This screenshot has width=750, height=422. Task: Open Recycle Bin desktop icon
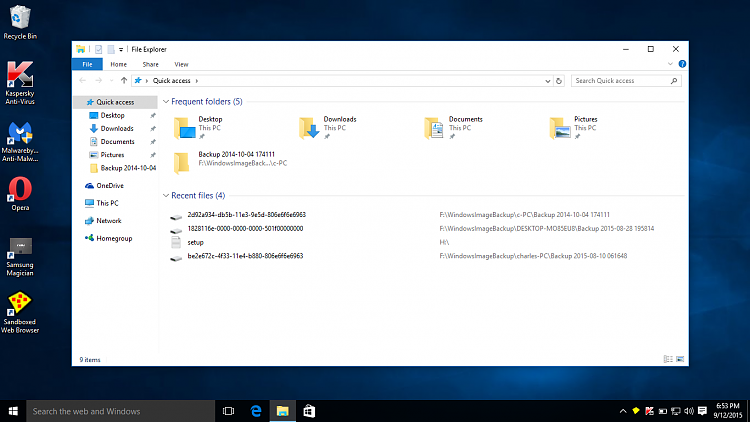[20, 22]
